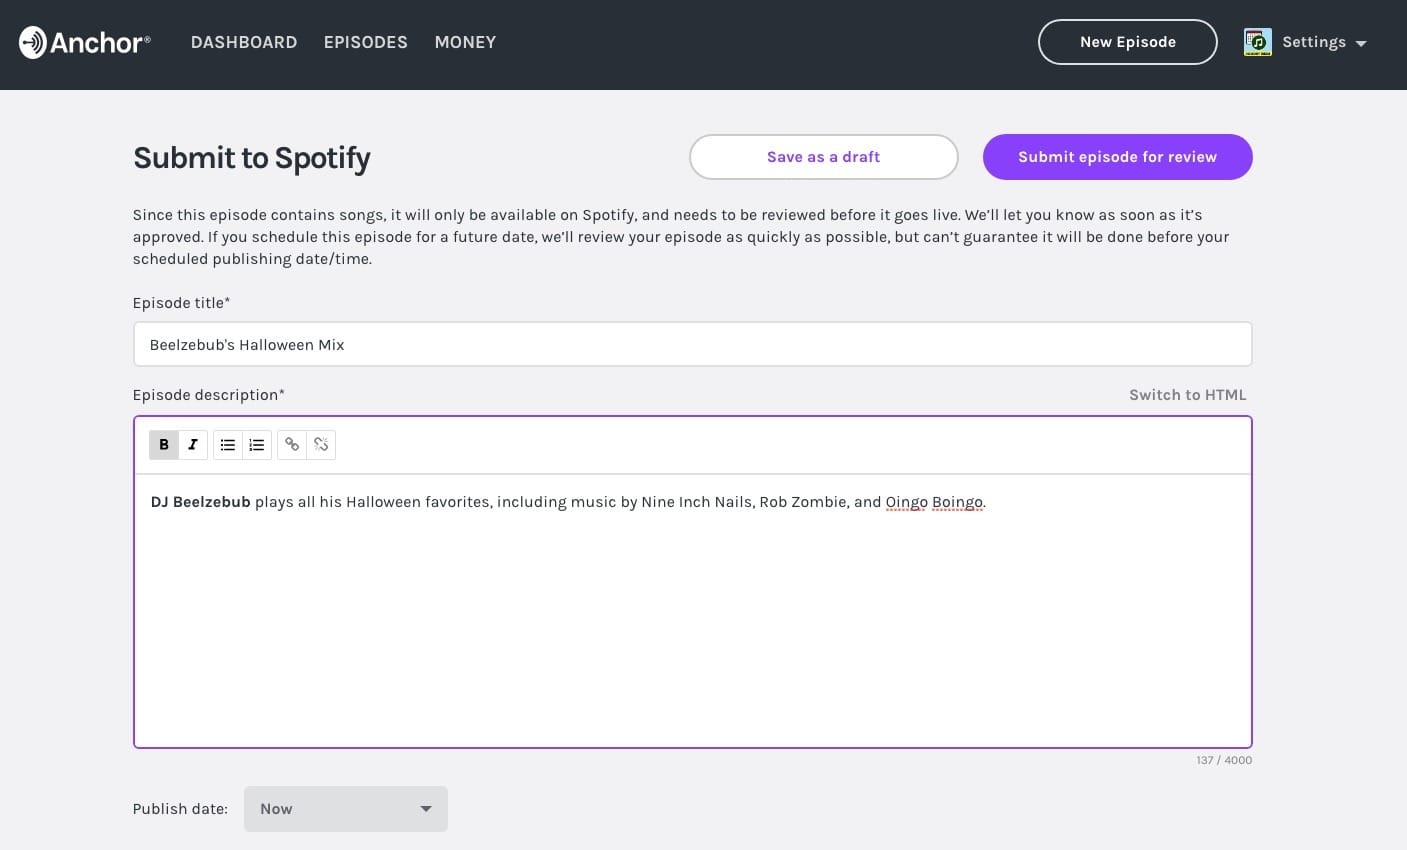
Task: Insert a numbered list in description
Action: (257, 445)
